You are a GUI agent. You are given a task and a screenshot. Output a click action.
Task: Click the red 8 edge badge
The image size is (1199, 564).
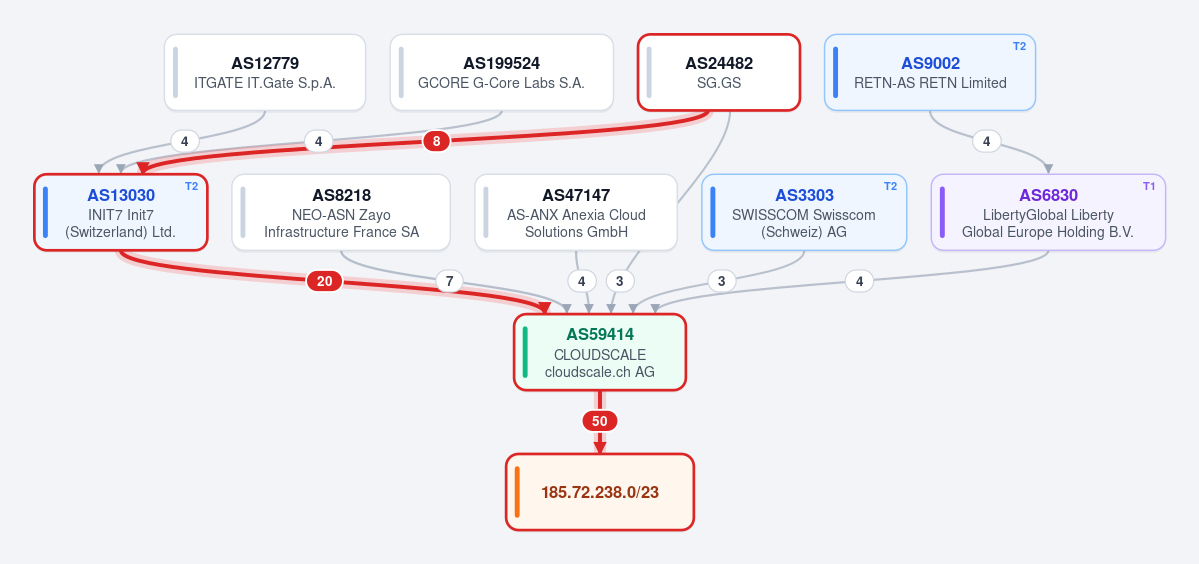(x=436, y=141)
